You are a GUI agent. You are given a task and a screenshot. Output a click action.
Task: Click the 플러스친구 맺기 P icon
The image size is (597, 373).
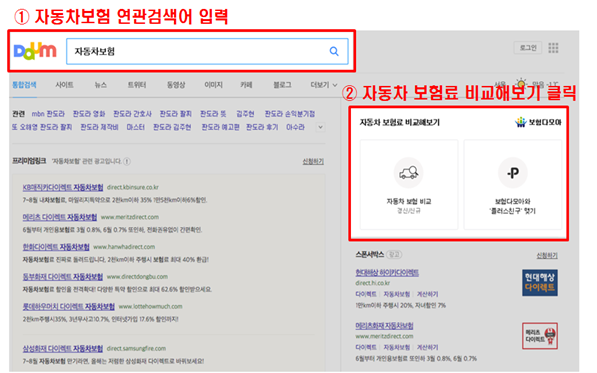513,173
